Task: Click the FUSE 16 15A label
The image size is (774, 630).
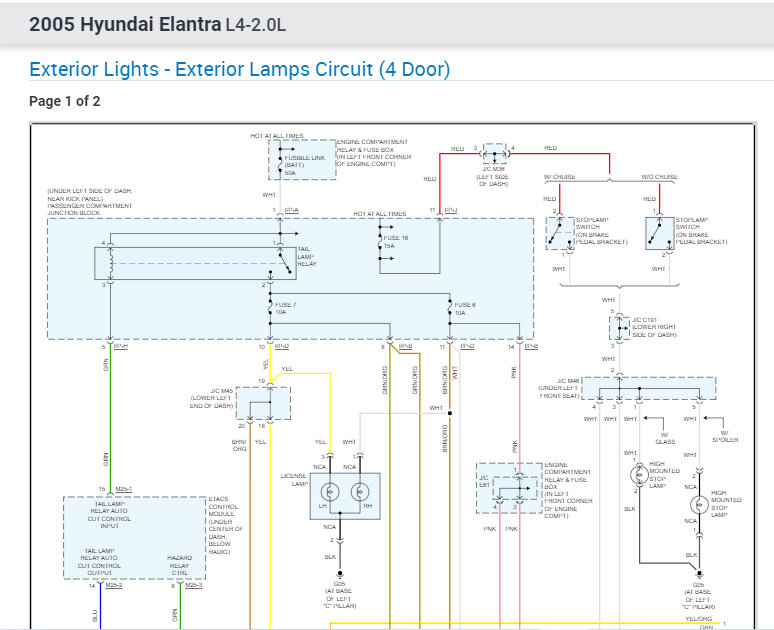Action: coord(396,241)
